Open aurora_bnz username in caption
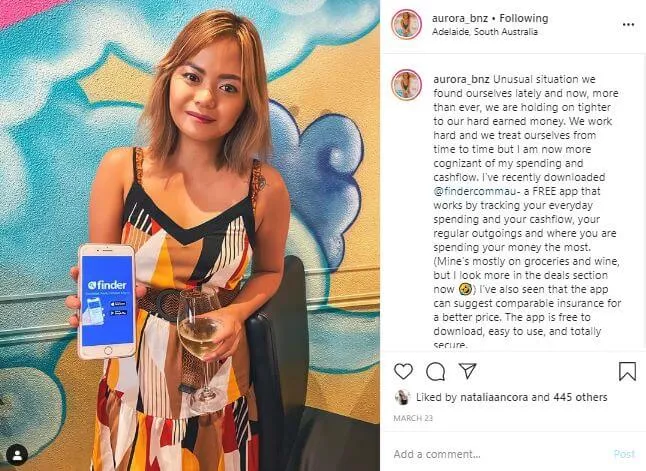Viewport: 646px width, 471px height. pos(461,79)
